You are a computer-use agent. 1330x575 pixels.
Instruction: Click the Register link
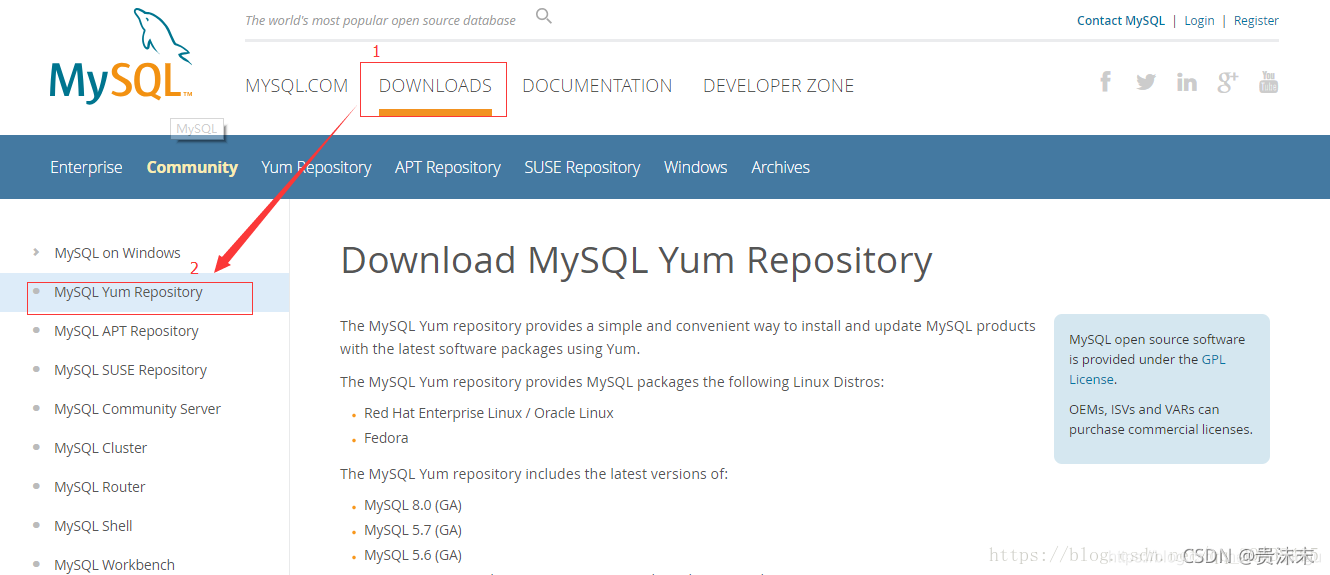1256,20
